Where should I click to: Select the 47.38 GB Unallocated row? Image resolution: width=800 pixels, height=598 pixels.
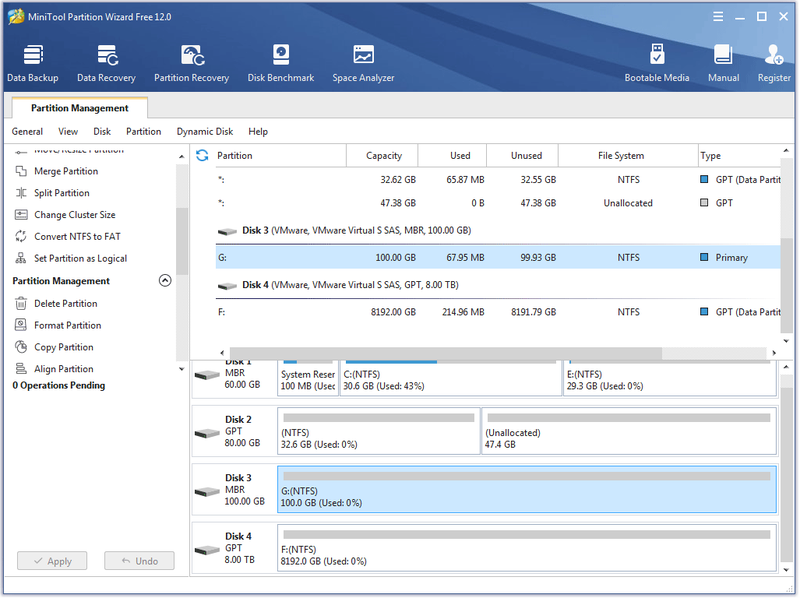497,203
